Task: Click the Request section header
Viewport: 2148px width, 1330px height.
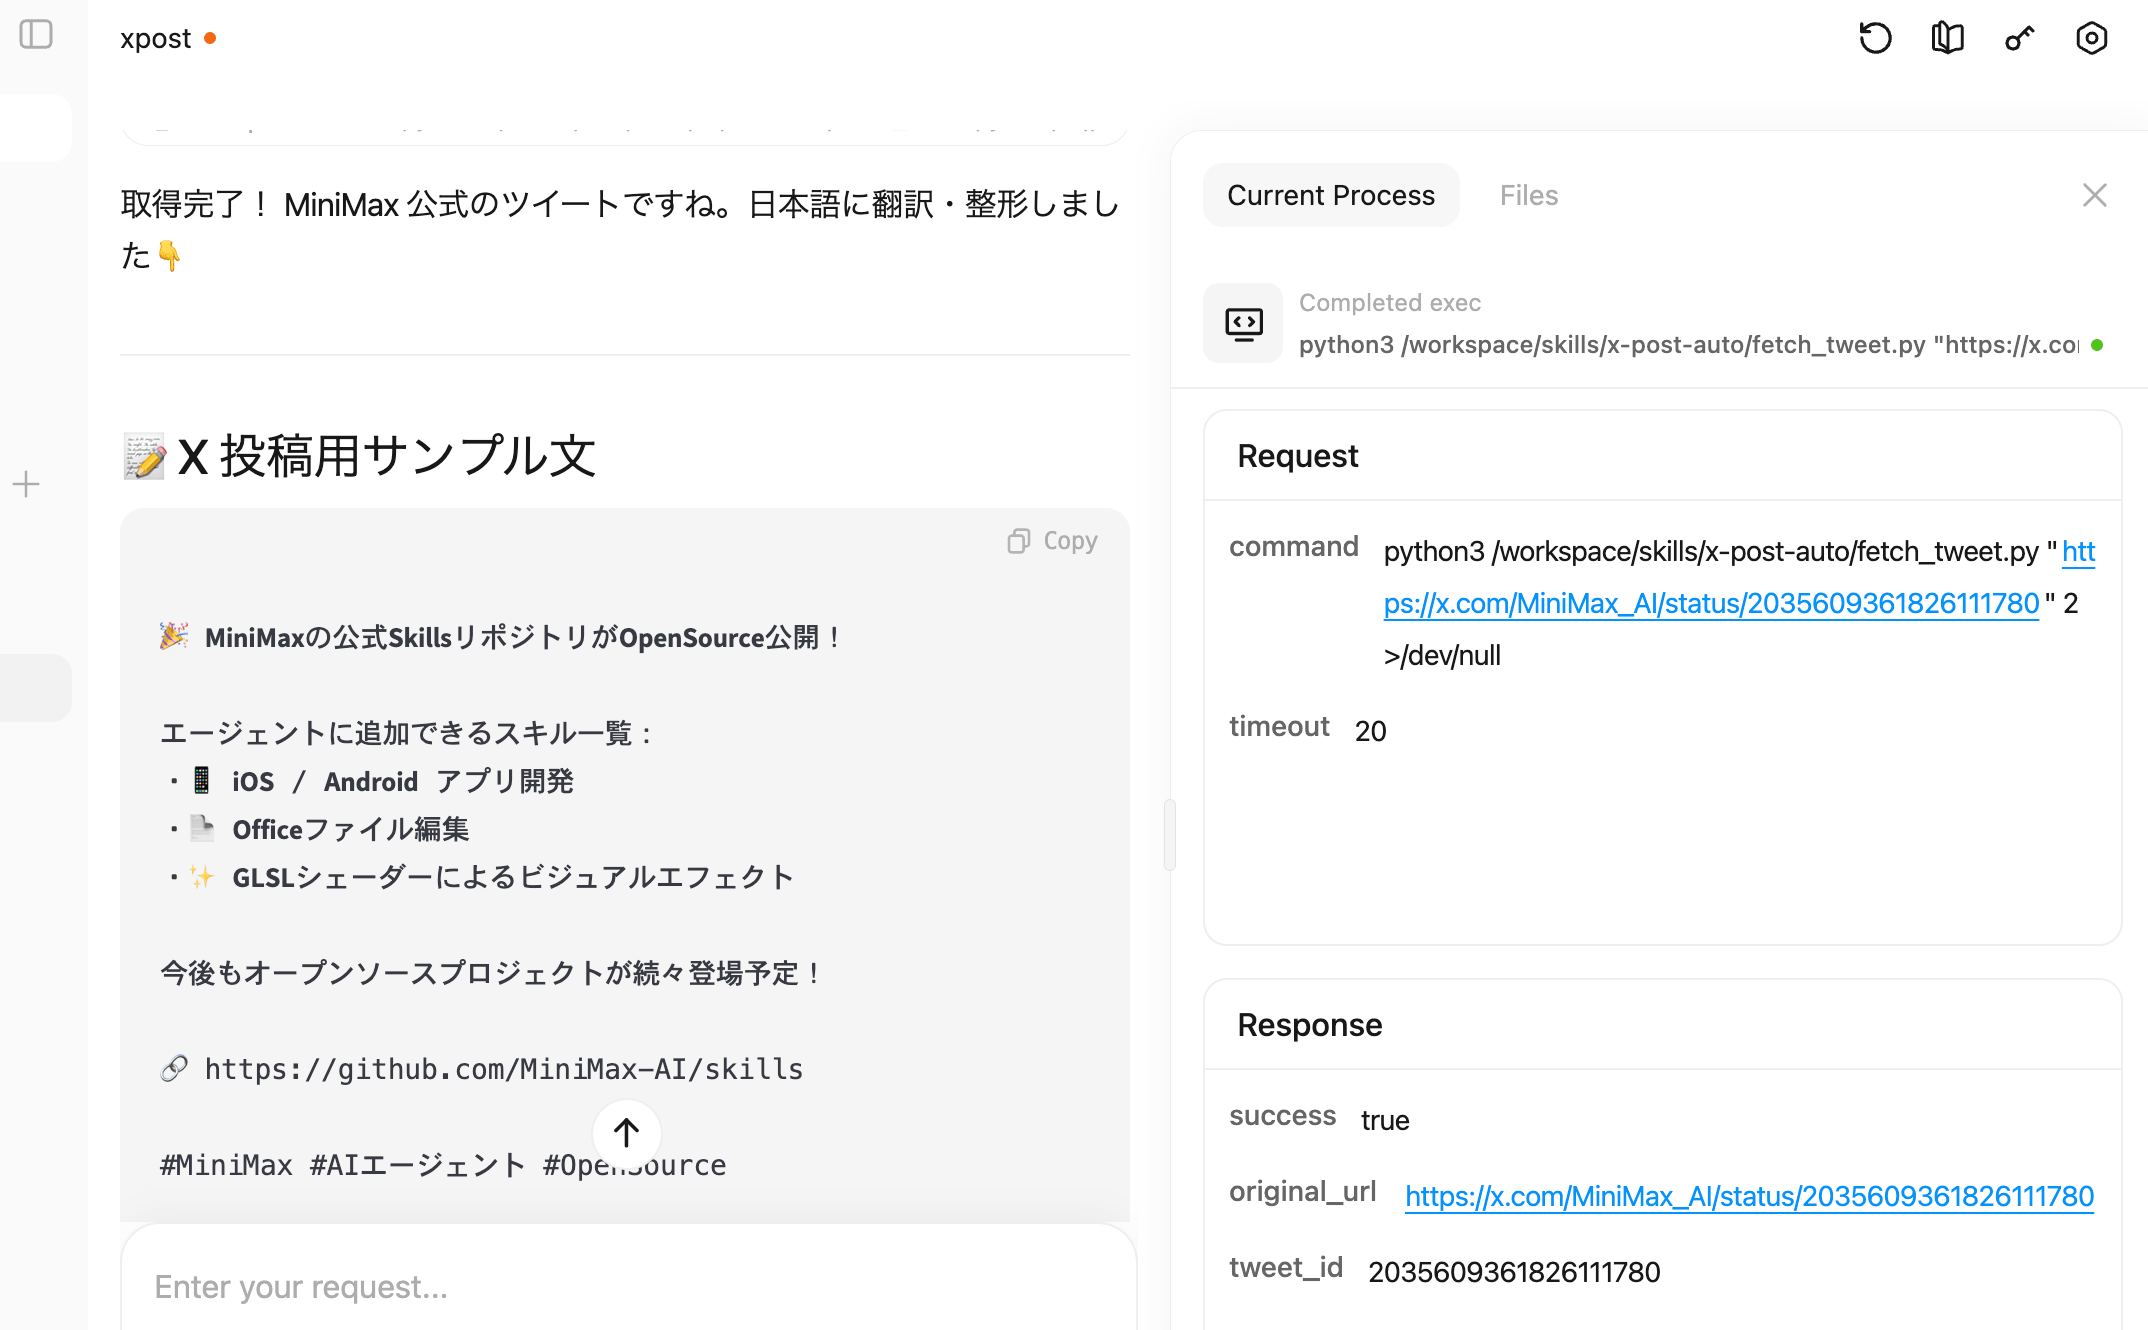Action: pyautogui.click(x=1297, y=456)
